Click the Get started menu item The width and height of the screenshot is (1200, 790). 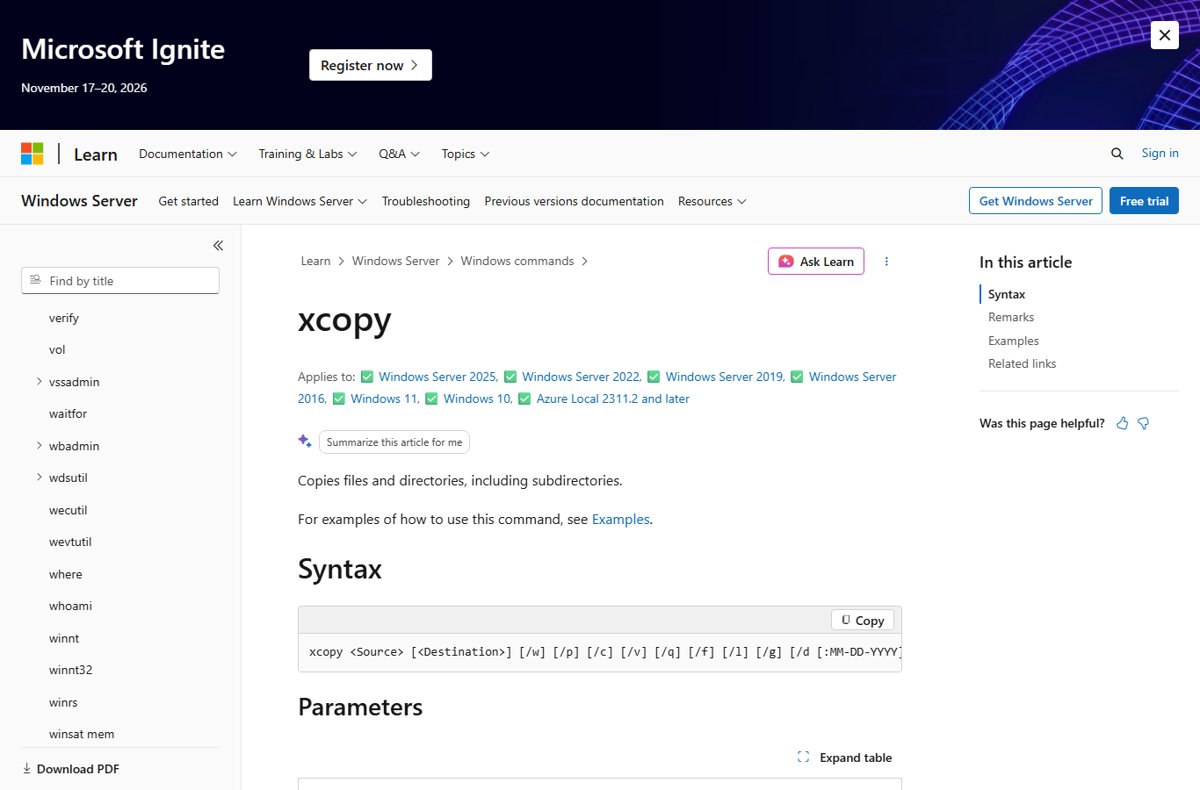click(x=188, y=201)
